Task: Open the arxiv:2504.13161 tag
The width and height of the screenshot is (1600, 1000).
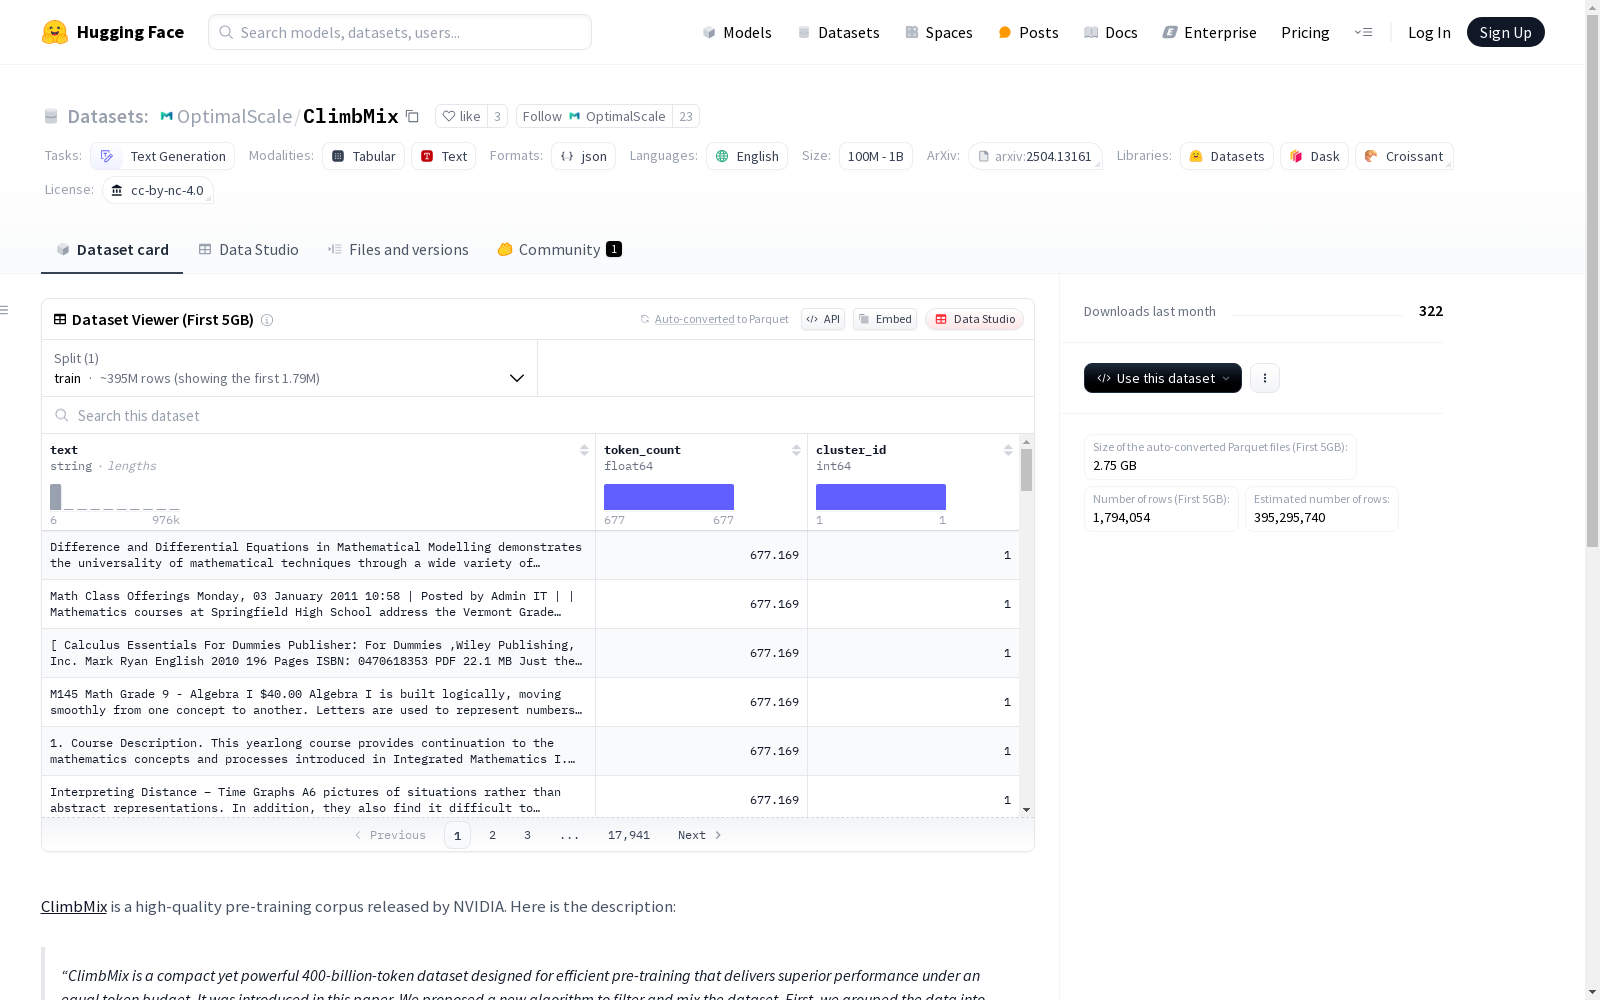Action: (1035, 156)
